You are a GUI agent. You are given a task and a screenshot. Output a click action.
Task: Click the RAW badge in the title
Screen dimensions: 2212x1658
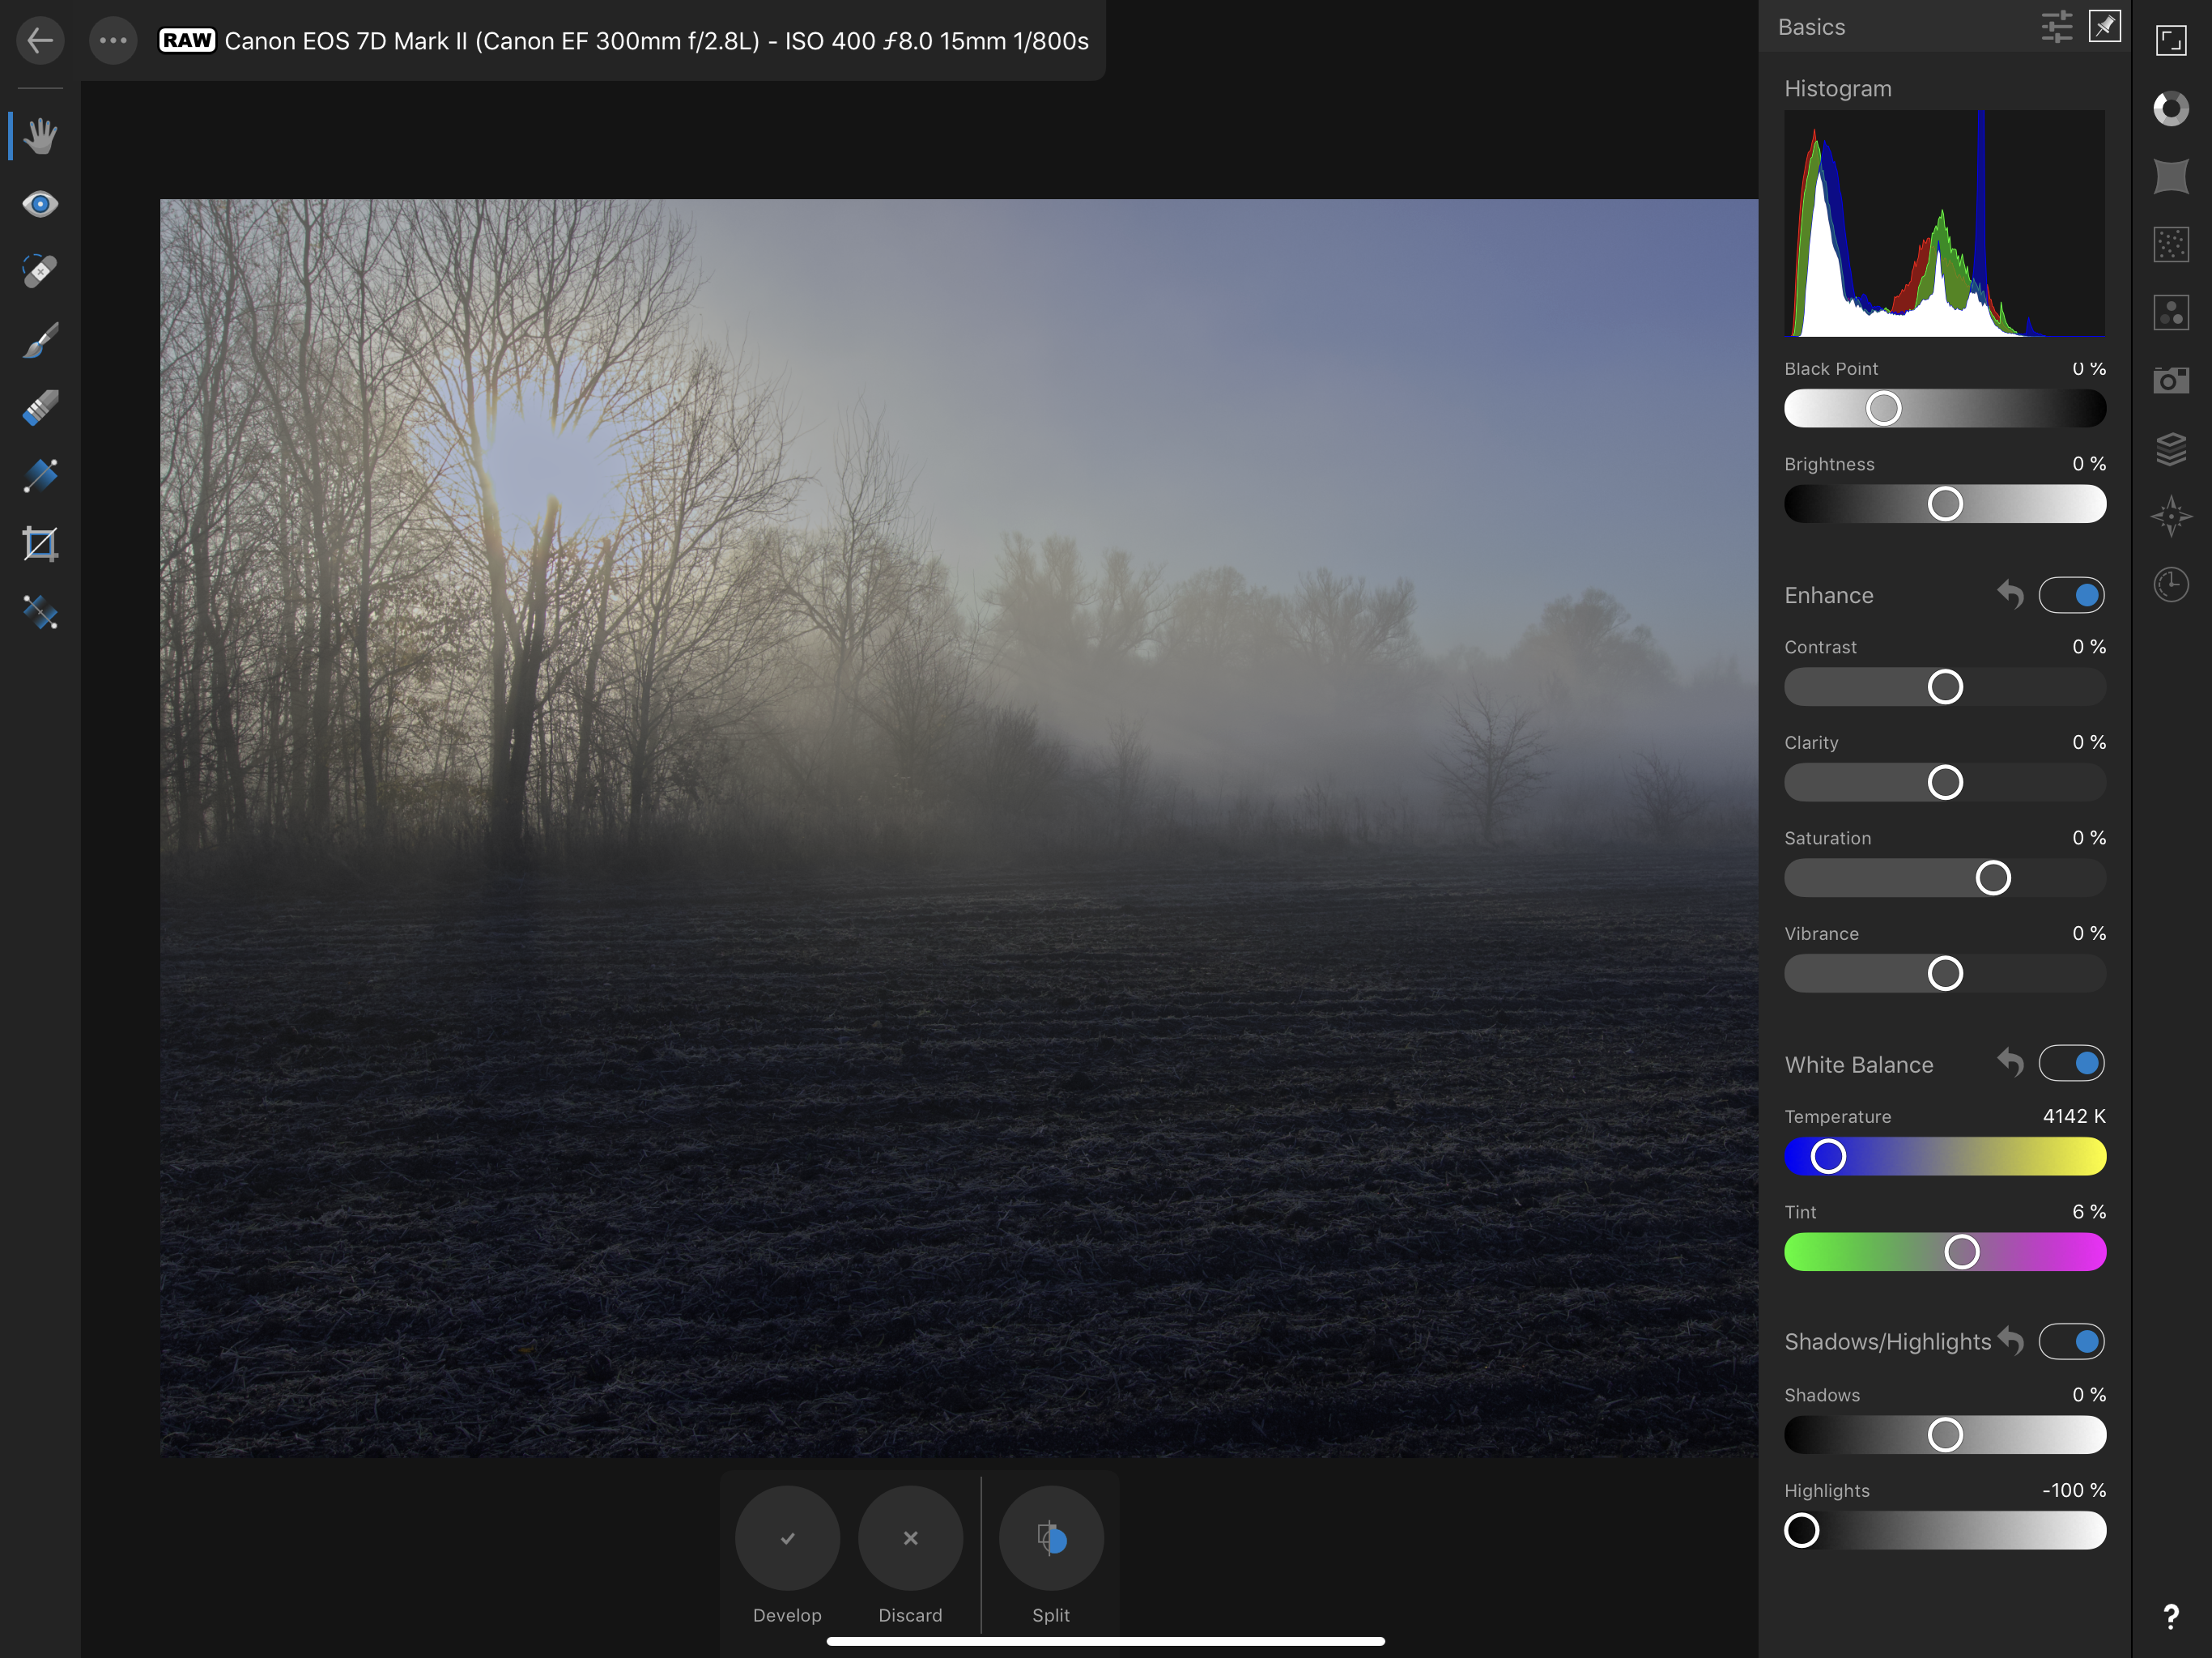pos(187,41)
